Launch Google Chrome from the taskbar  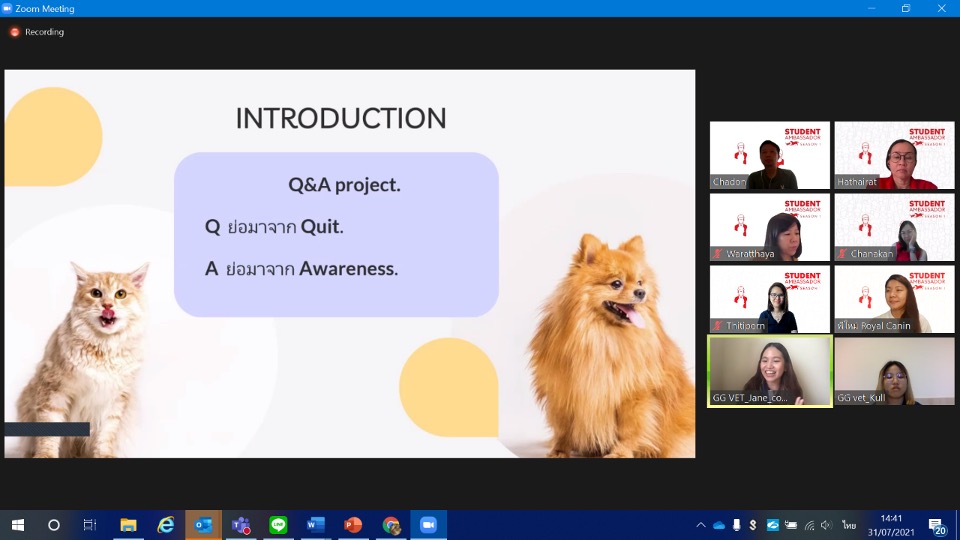(391, 525)
